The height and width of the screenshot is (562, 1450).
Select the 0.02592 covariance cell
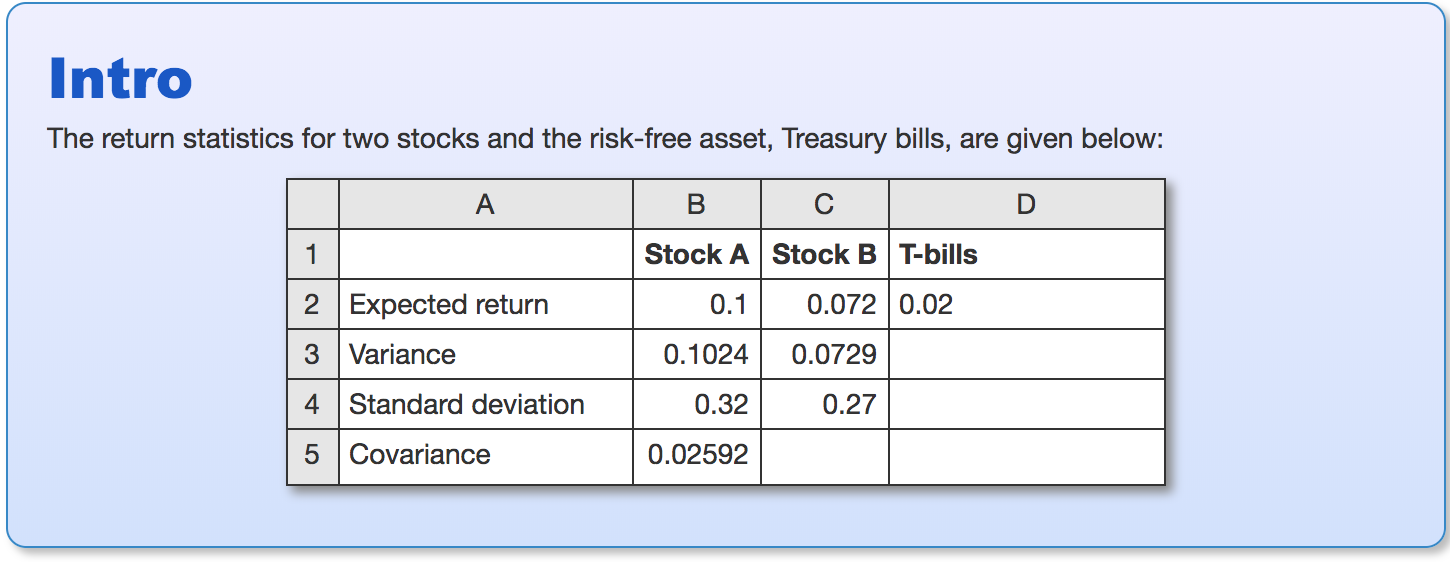click(696, 455)
